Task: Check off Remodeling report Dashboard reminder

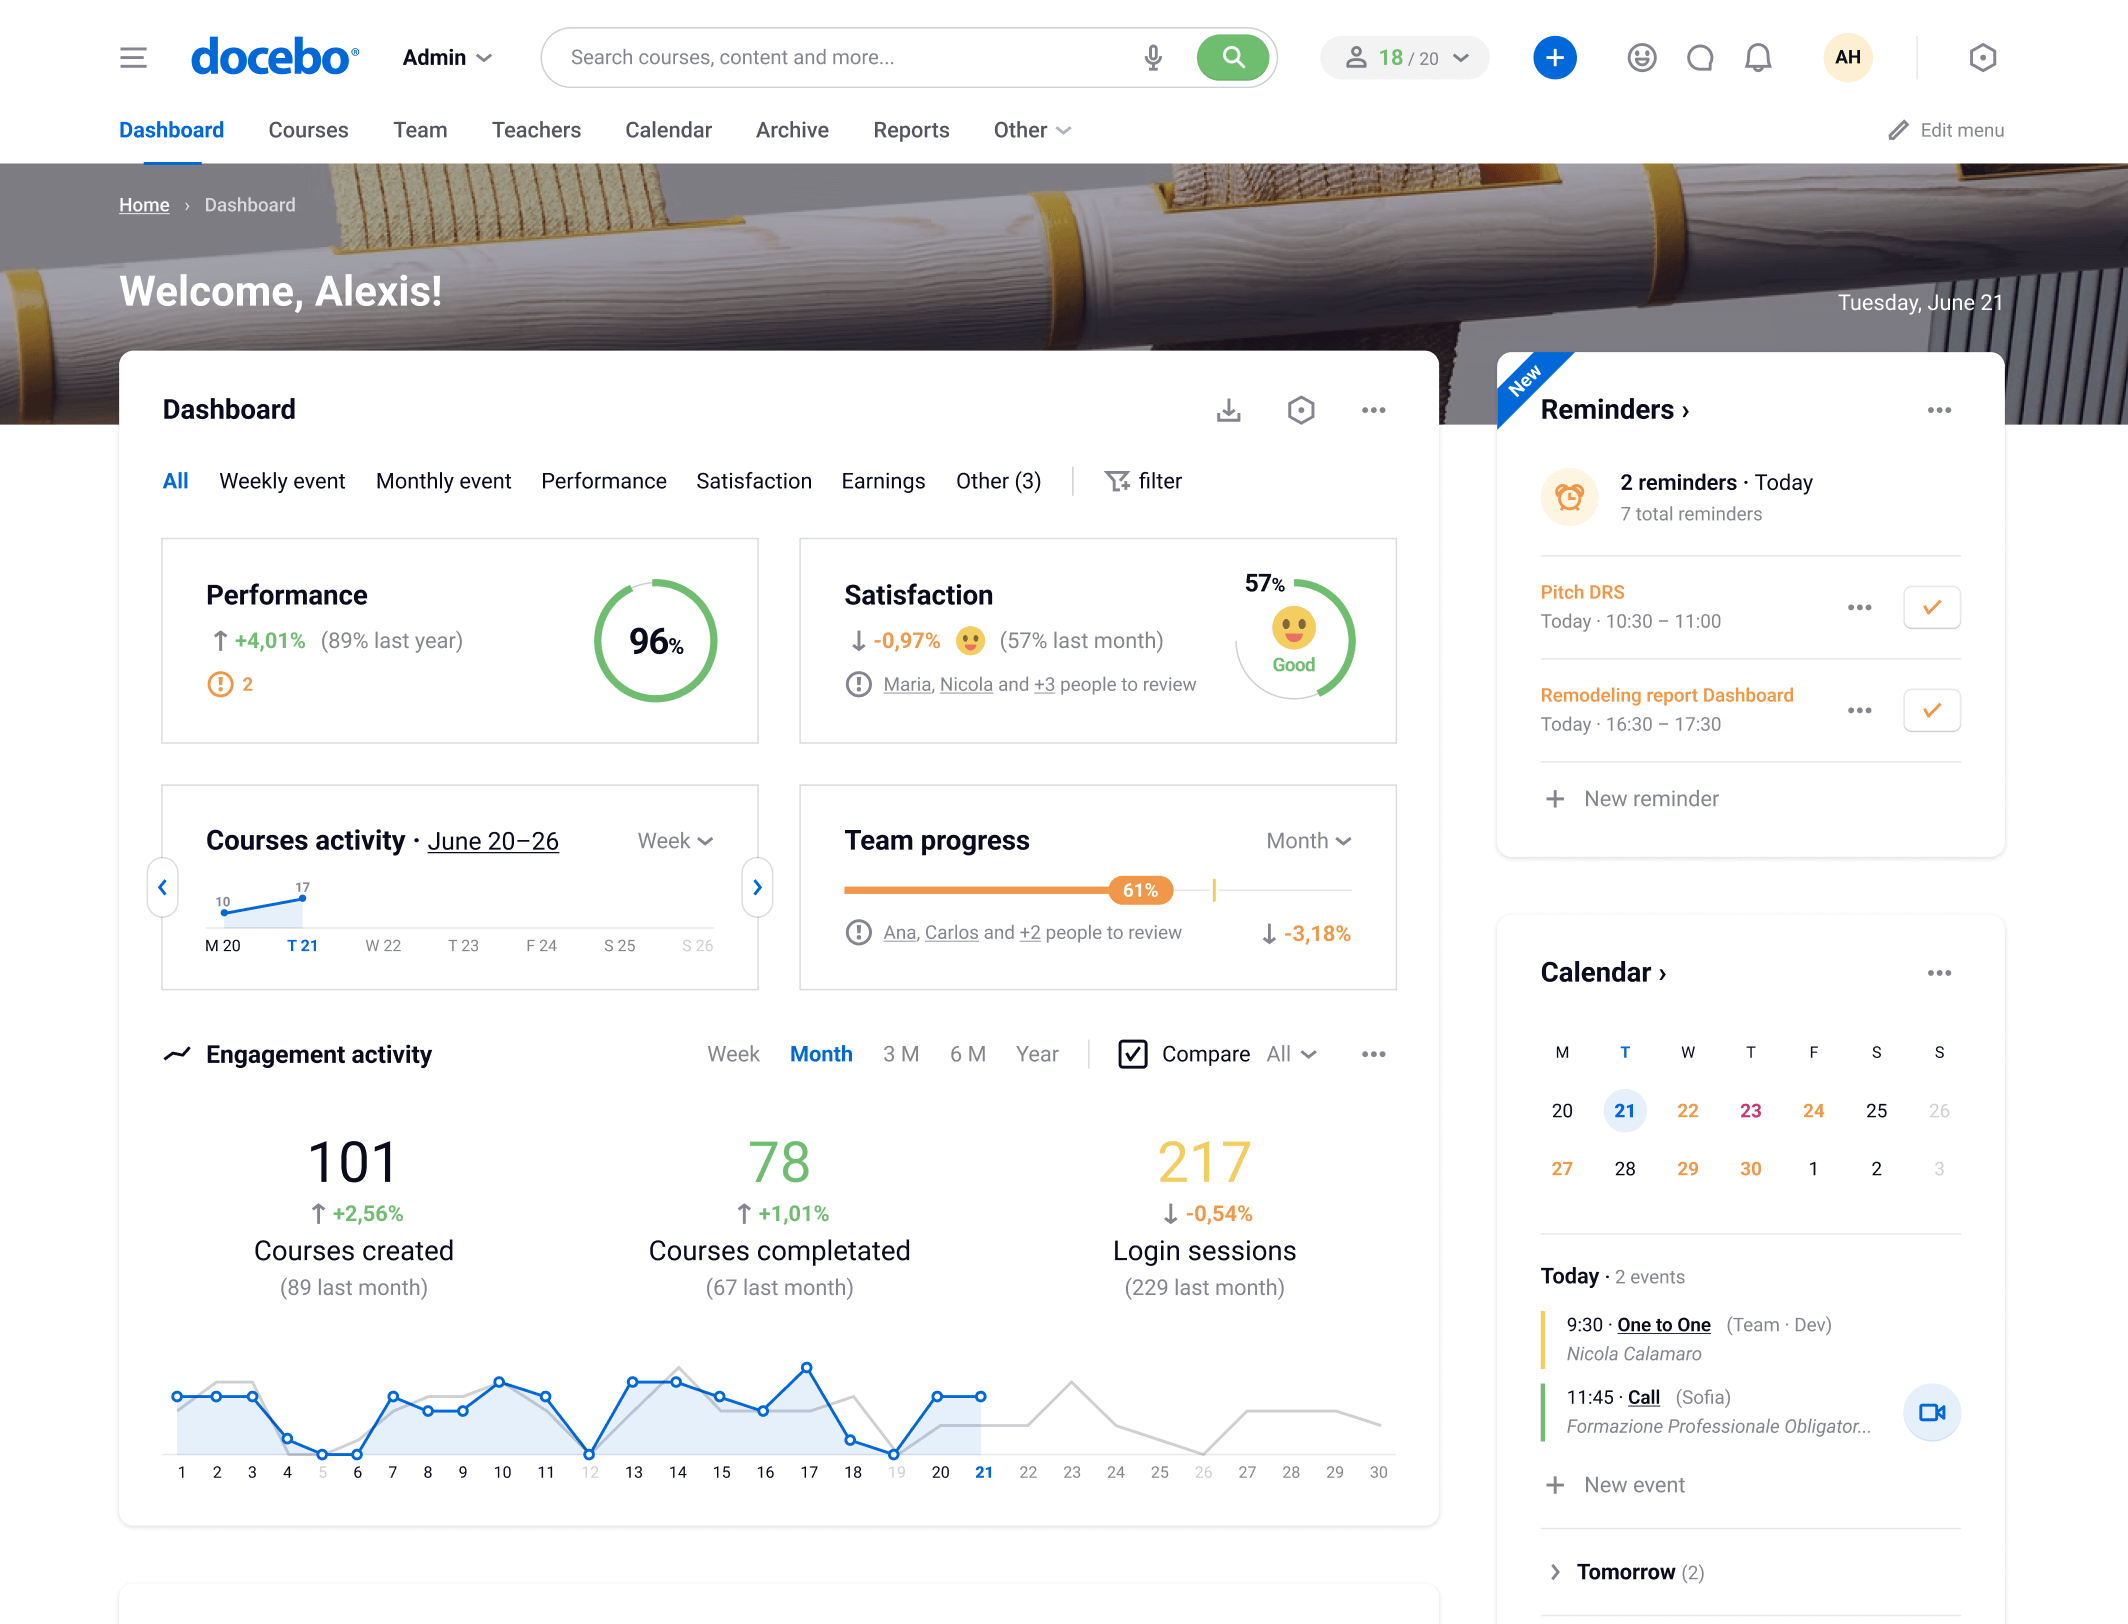Action: [x=1931, y=710]
